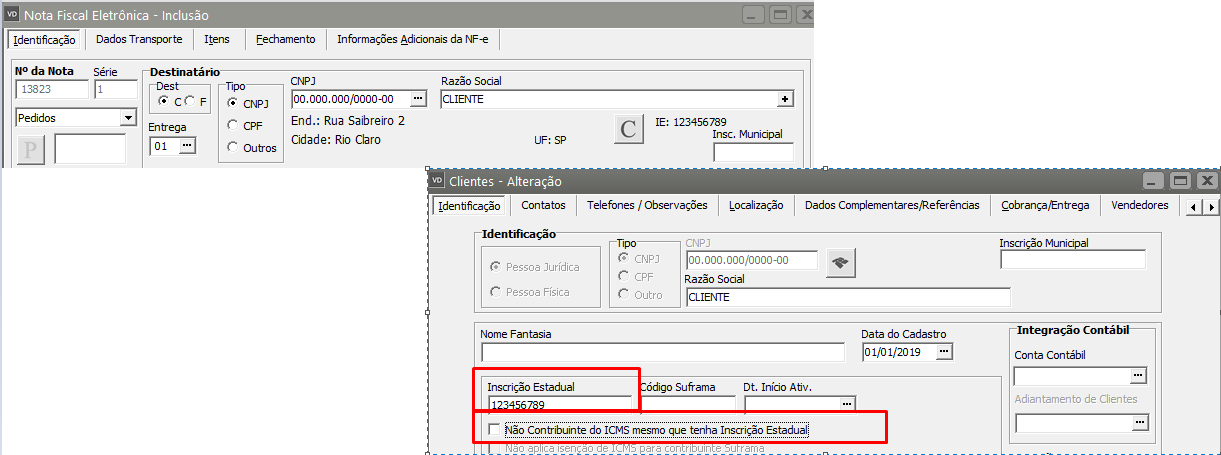Click the Insc. Municipal field in Nota Fiscal
The width and height of the screenshot is (1221, 455).
point(753,152)
